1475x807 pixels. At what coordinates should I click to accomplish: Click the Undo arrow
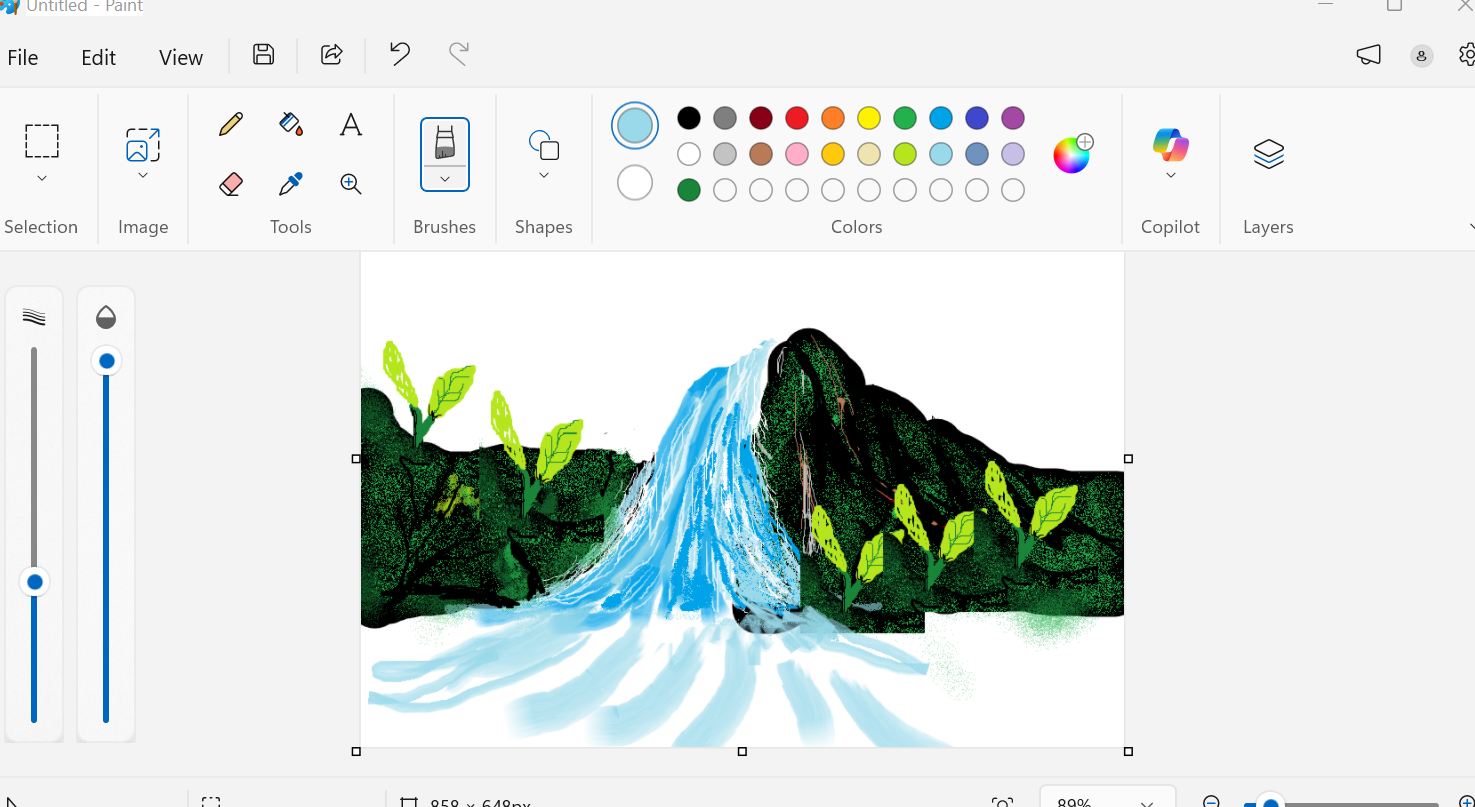pos(399,54)
